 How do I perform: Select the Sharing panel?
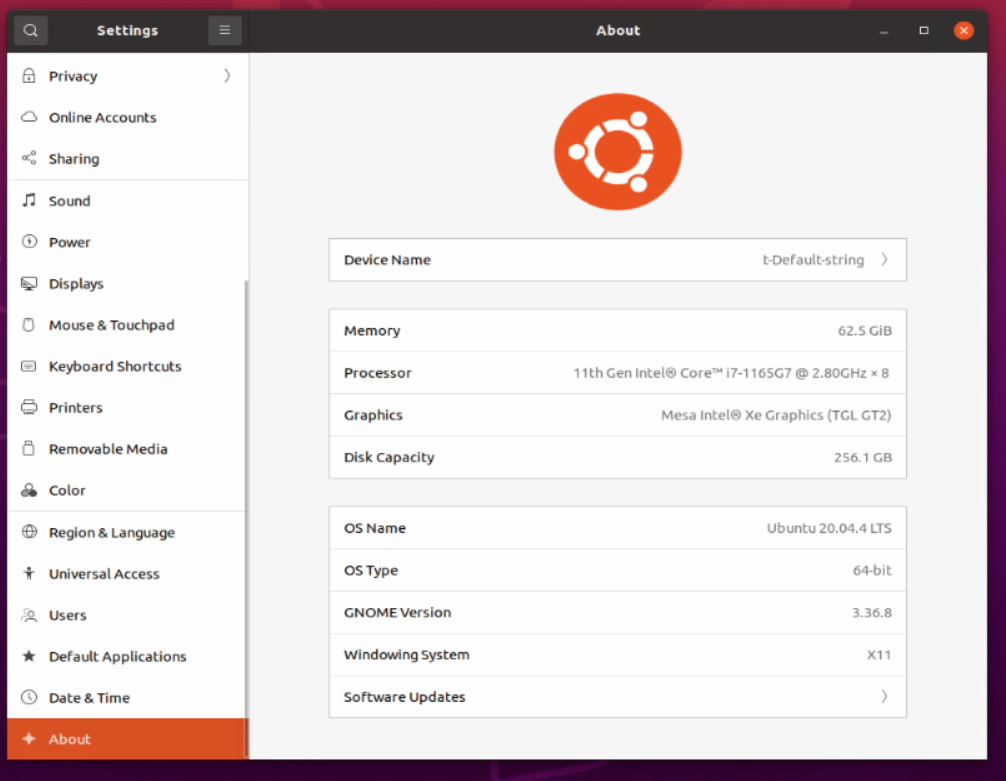[x=127, y=159]
